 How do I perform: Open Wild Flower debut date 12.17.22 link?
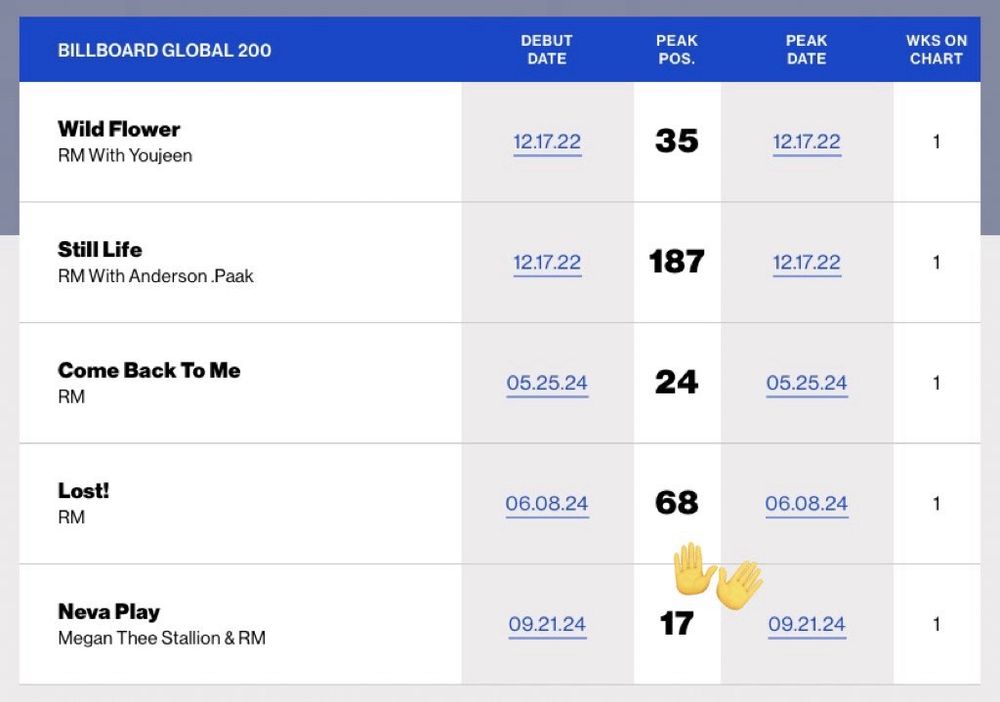547,142
